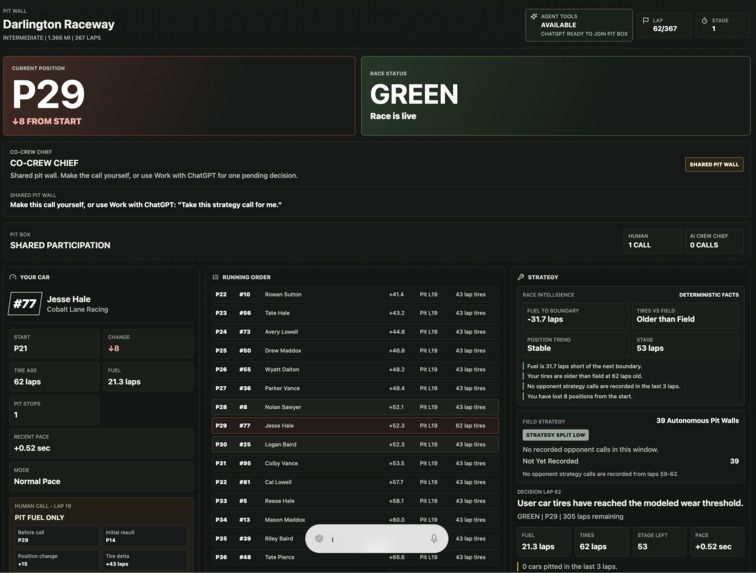Select the AI Crew Chief 0 Calls box

click(714, 241)
